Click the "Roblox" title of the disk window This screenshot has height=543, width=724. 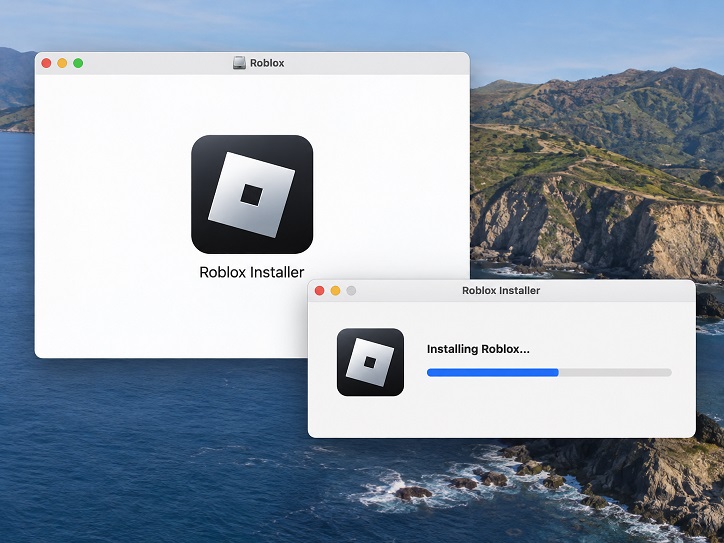click(267, 63)
